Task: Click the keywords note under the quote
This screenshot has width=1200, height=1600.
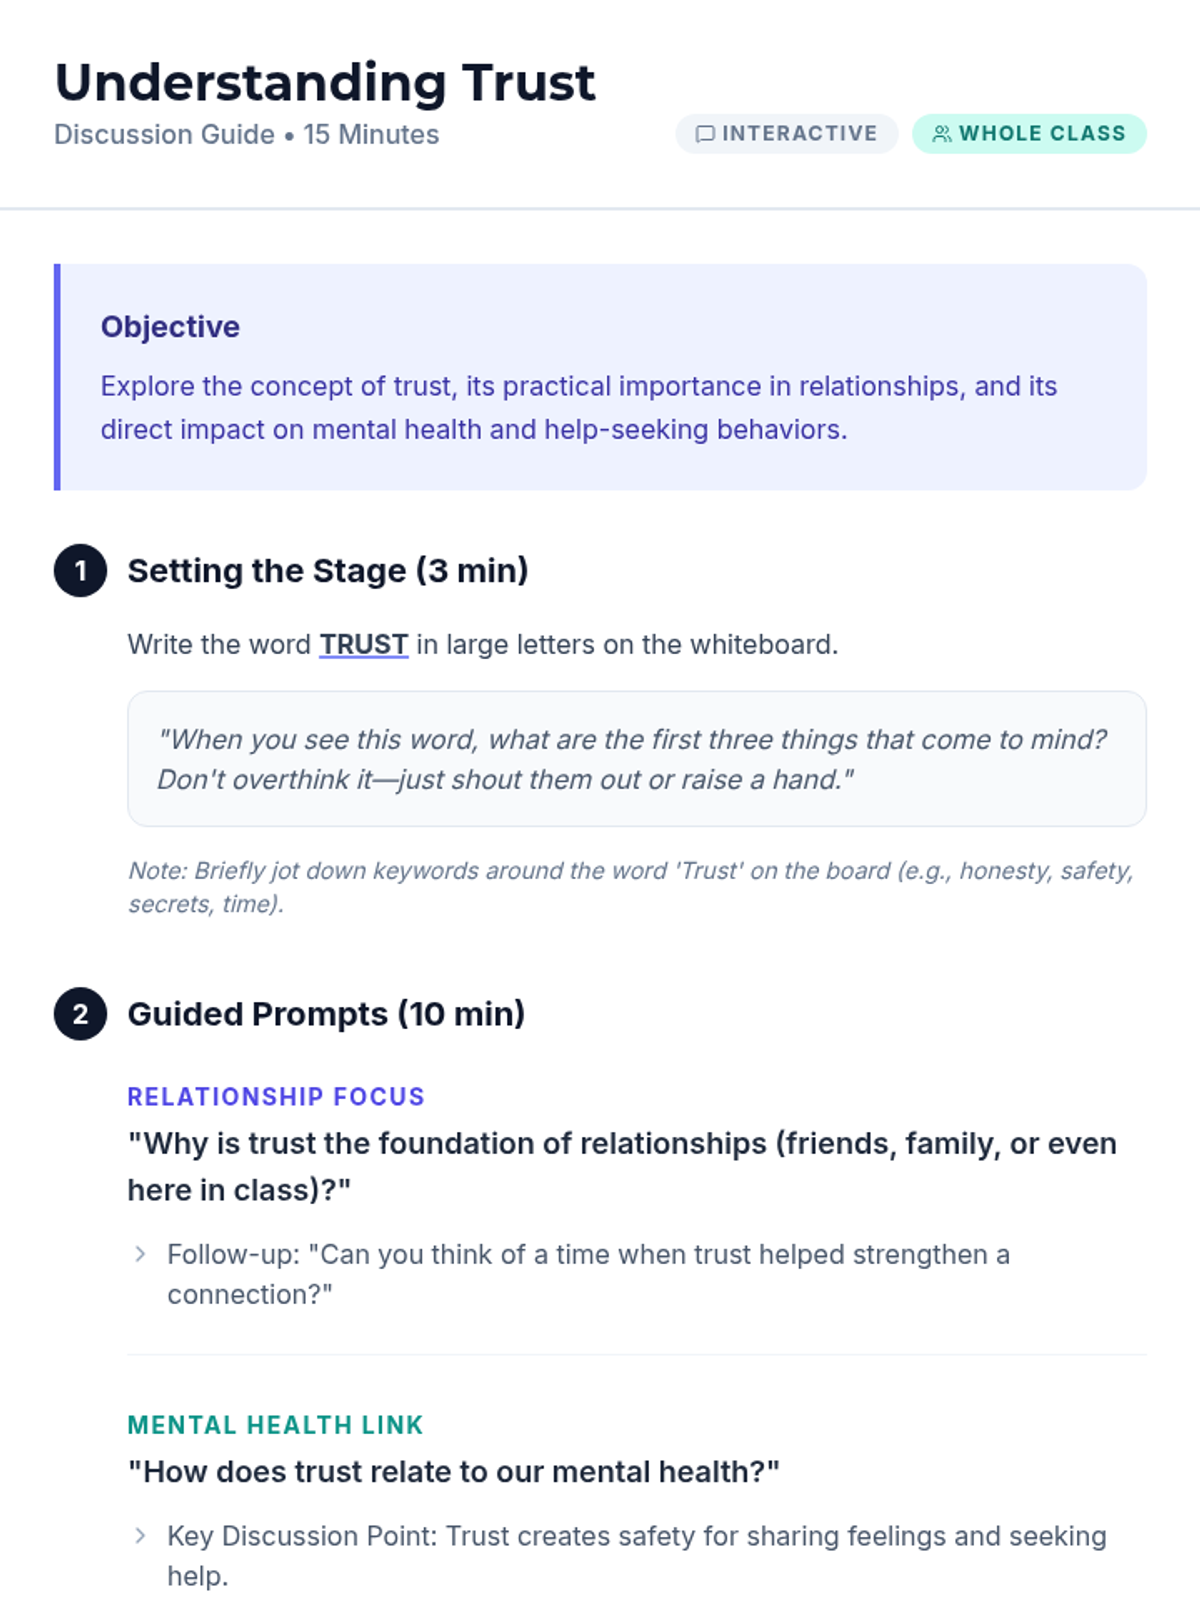Action: (x=630, y=887)
